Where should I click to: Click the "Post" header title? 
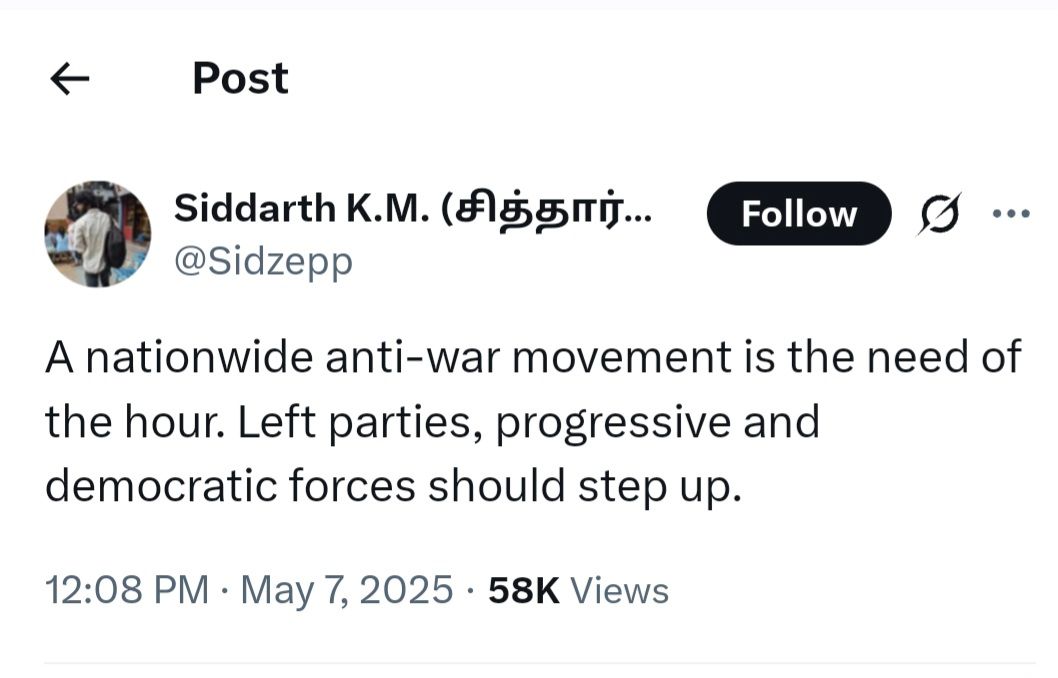(240, 78)
